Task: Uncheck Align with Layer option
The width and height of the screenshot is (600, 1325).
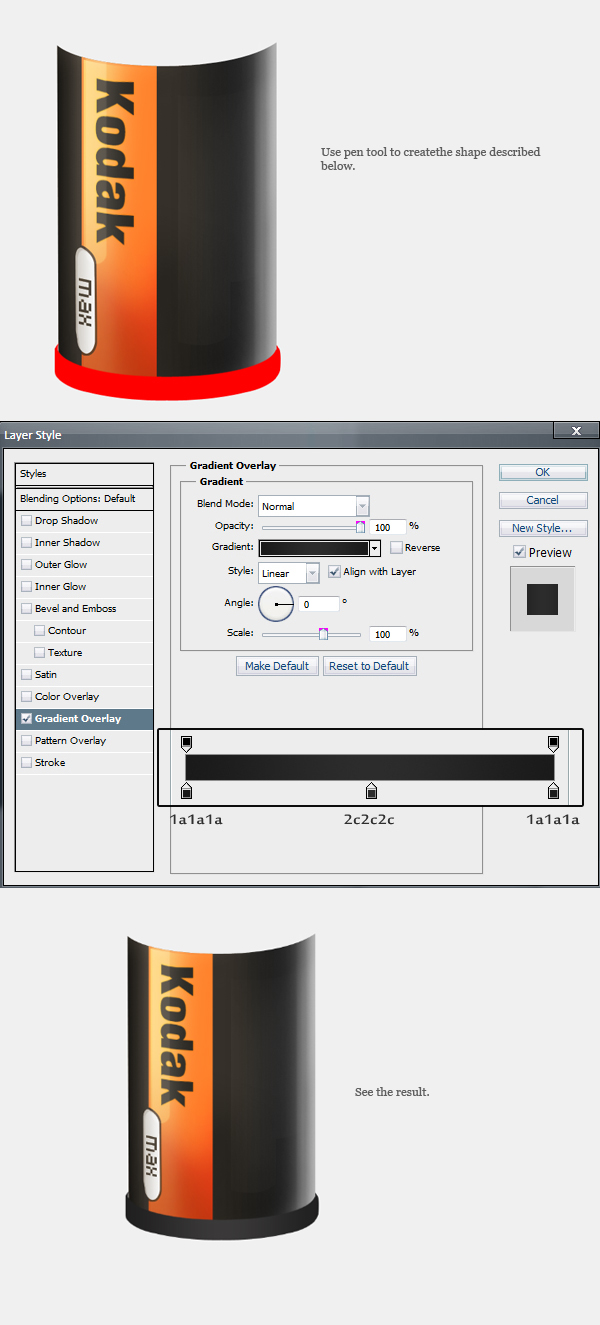Action: tap(335, 572)
